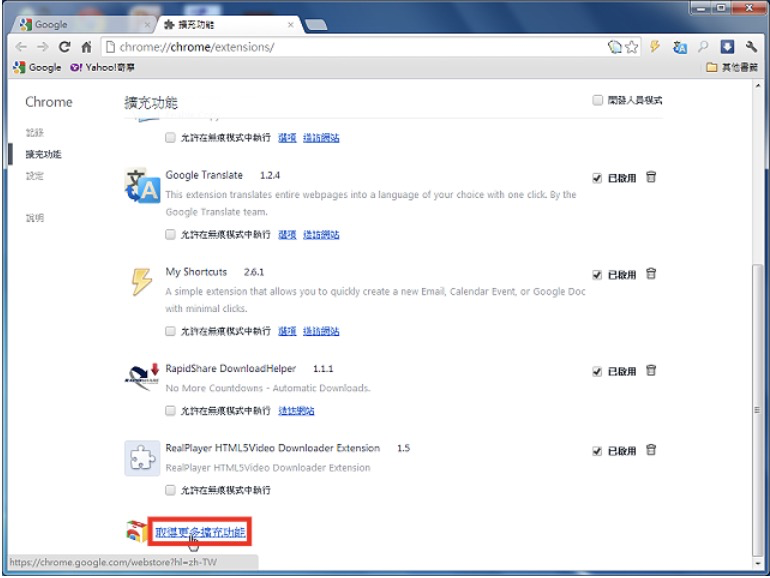Viewport: 770px width, 578px height.
Task: Go to home page via house icon
Action: (86, 47)
